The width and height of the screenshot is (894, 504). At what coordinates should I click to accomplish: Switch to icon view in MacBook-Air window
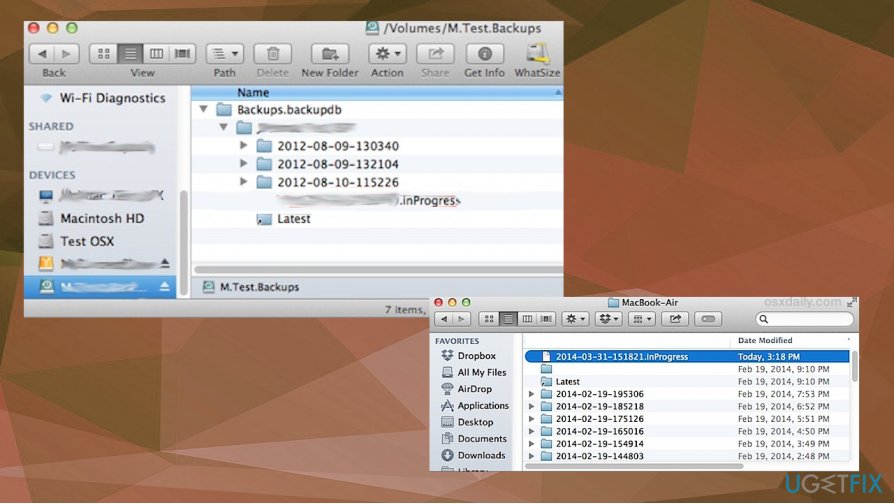489,319
